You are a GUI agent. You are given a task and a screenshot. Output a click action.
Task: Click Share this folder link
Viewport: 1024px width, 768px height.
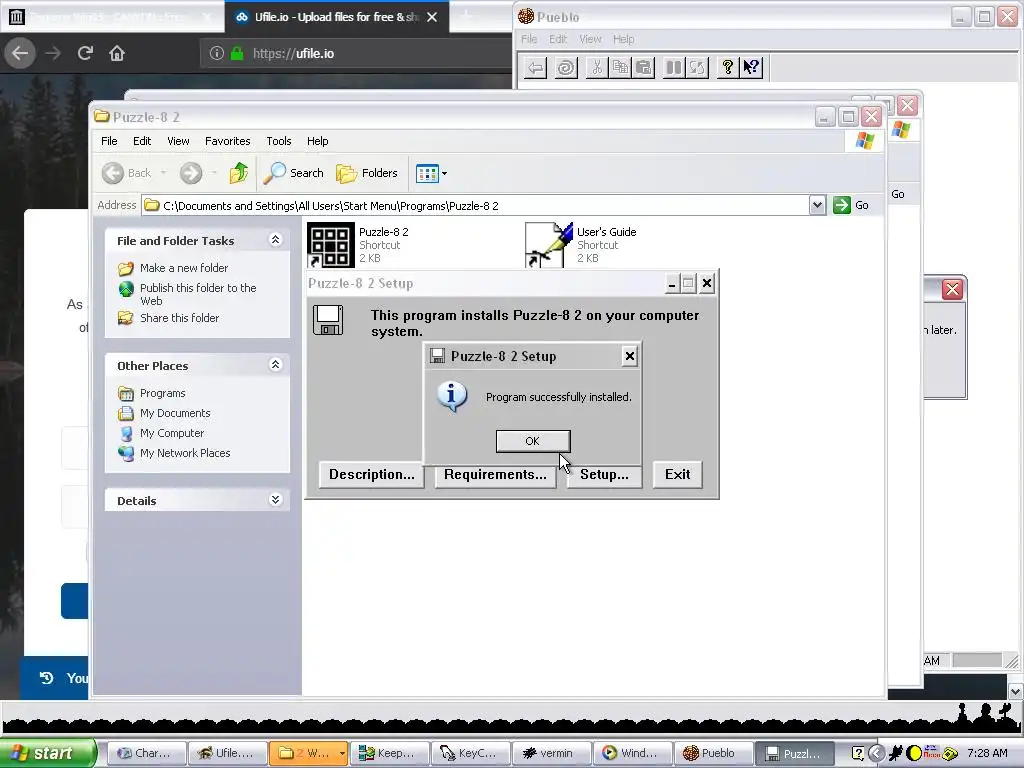tap(180, 318)
